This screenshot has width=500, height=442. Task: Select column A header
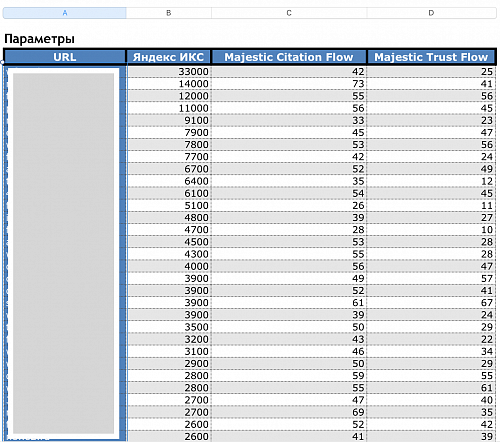click(x=65, y=13)
